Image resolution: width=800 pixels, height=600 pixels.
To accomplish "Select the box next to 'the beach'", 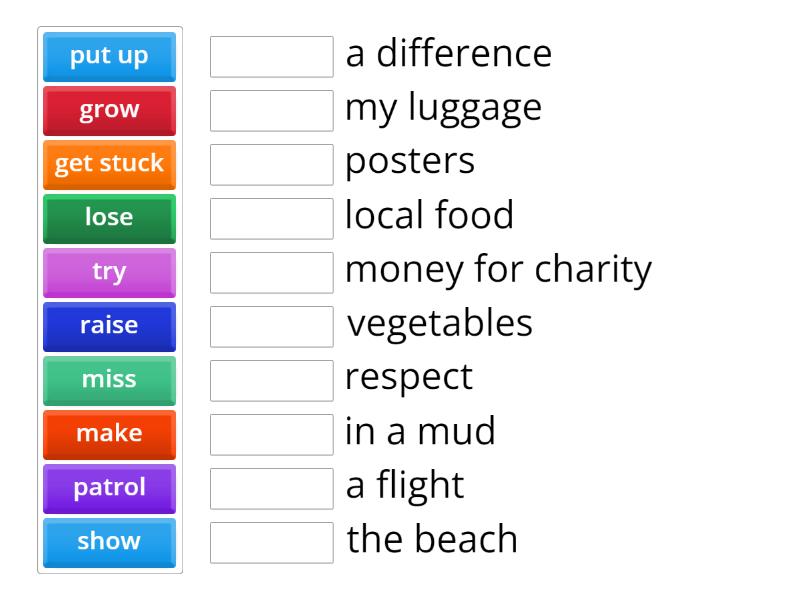I will (x=271, y=543).
